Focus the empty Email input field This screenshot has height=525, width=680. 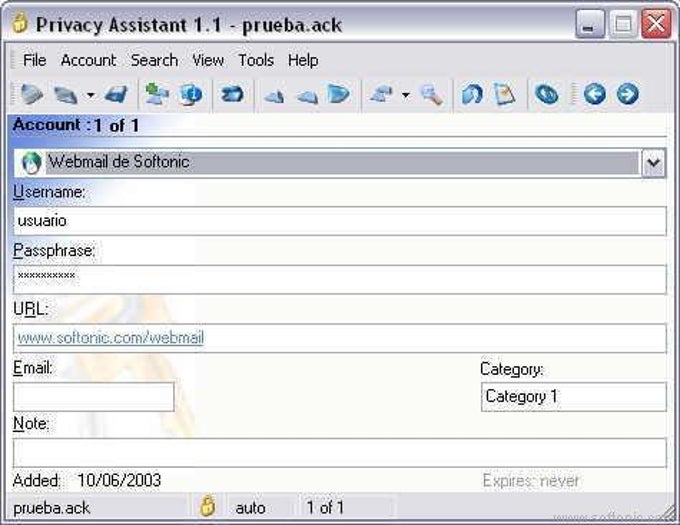pos(94,397)
